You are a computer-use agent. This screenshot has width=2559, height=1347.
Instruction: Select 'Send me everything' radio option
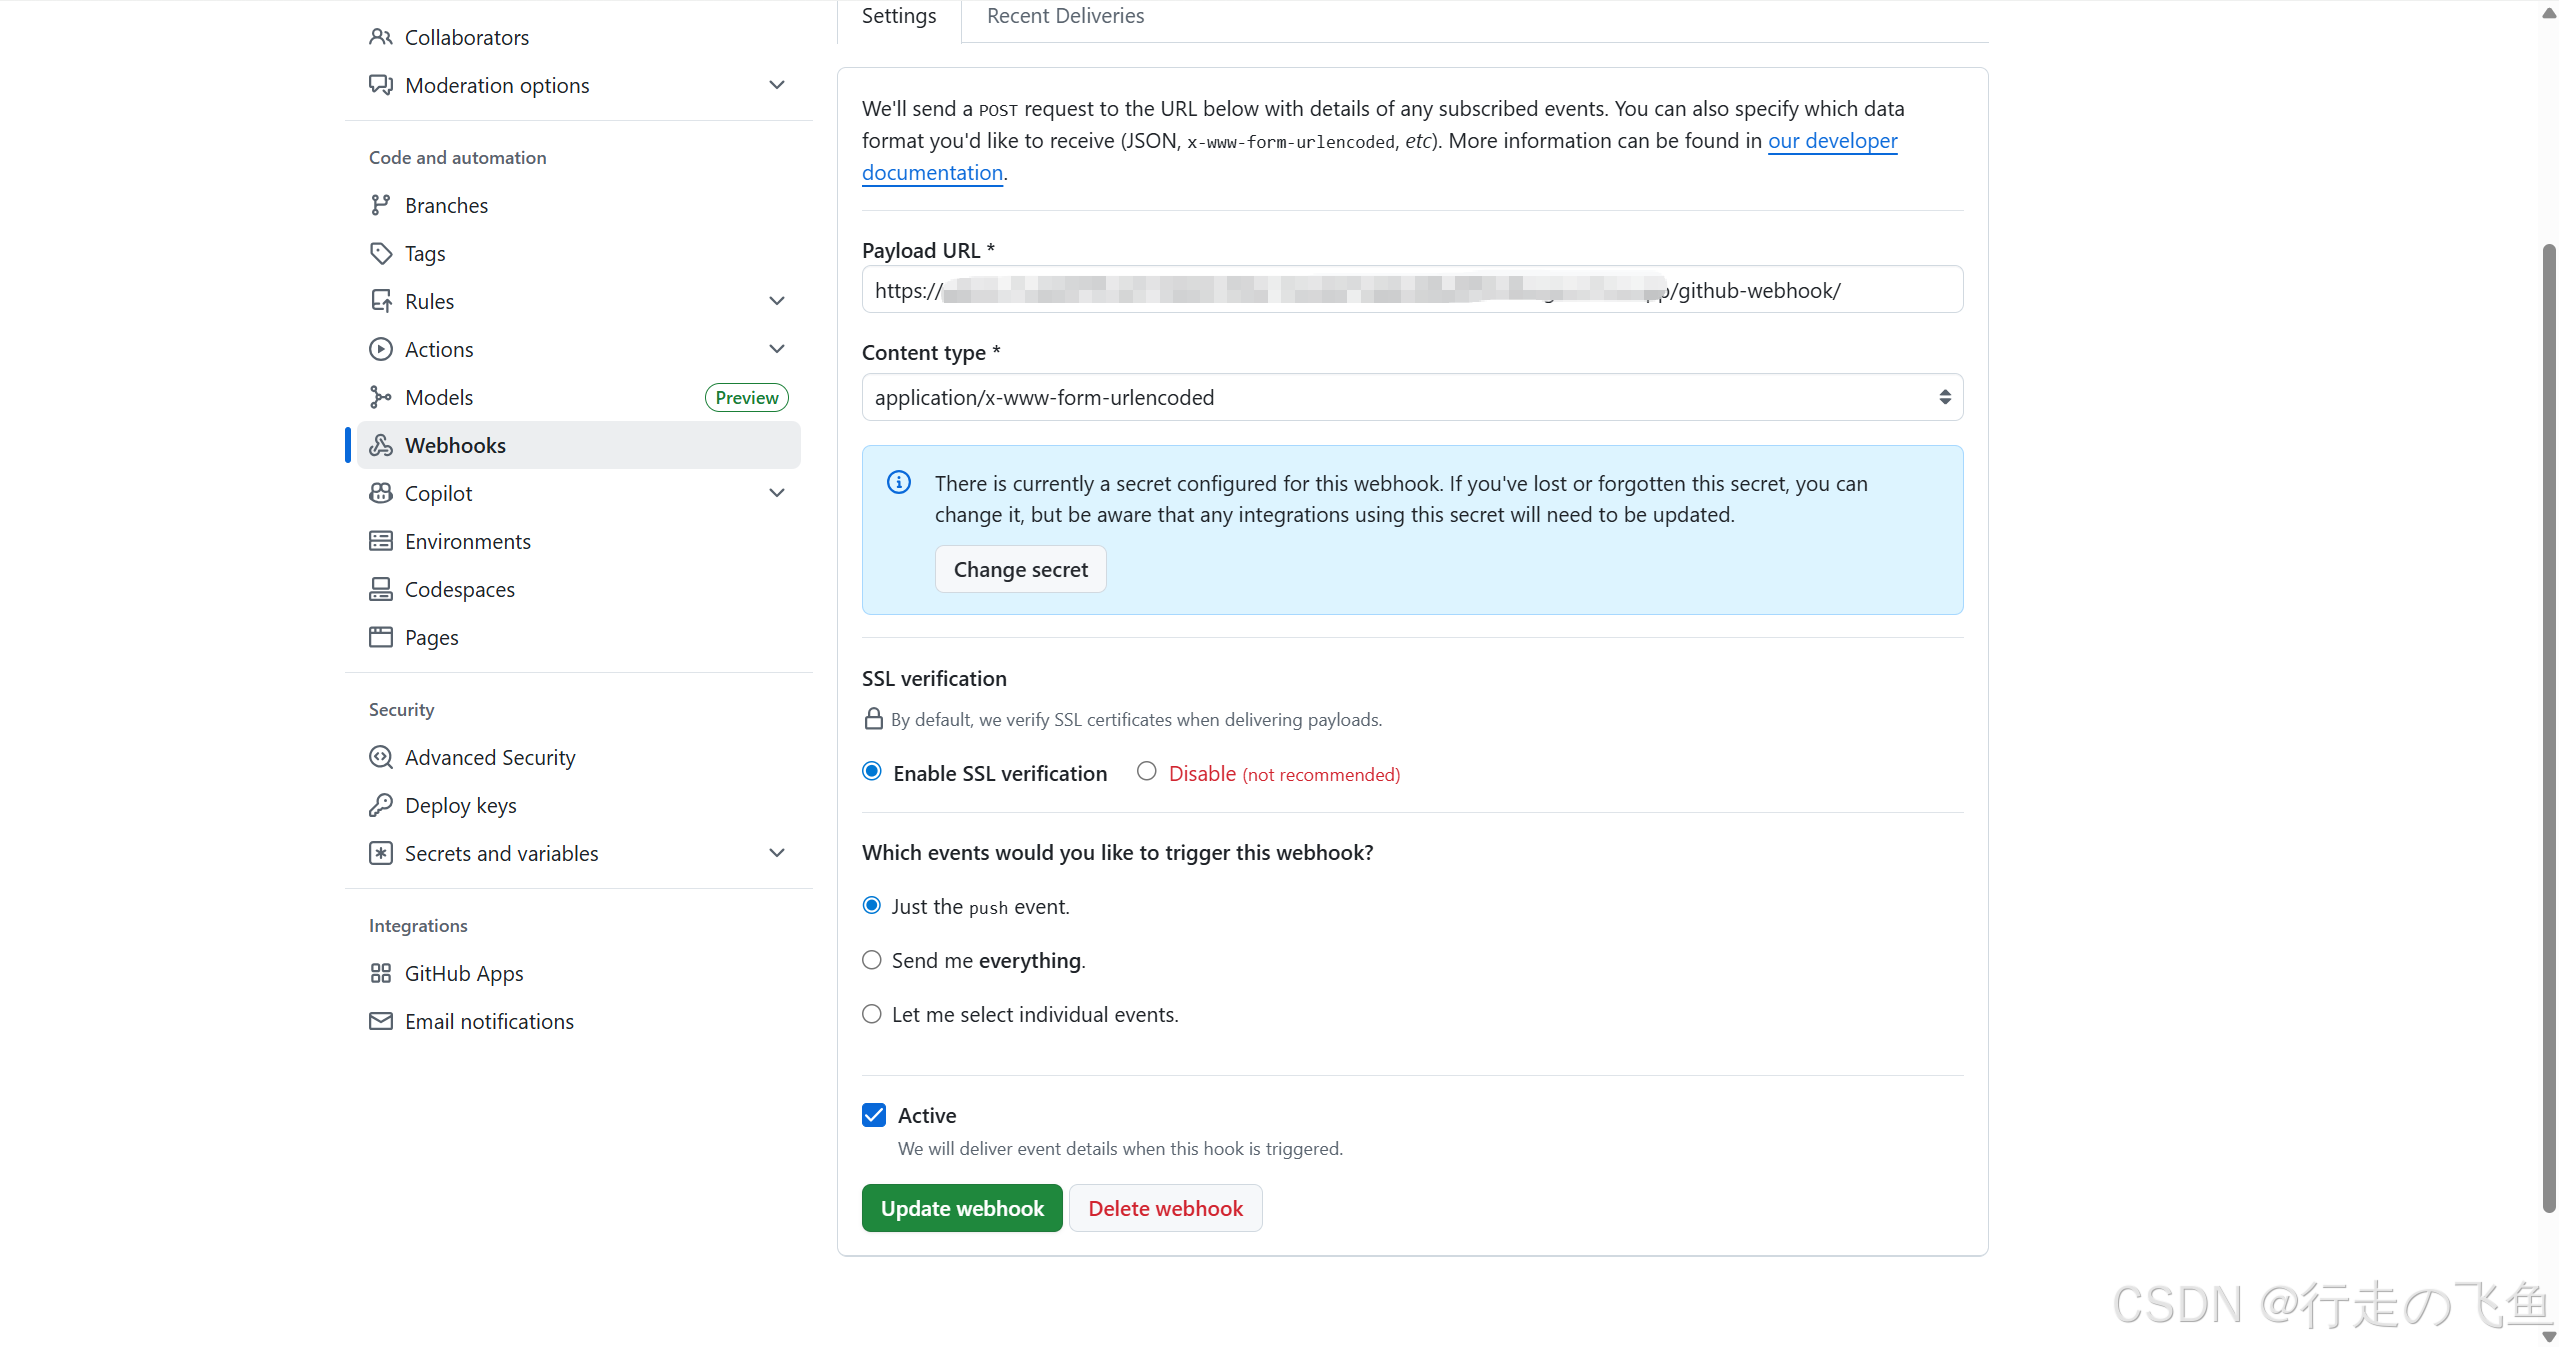pyautogui.click(x=872, y=960)
